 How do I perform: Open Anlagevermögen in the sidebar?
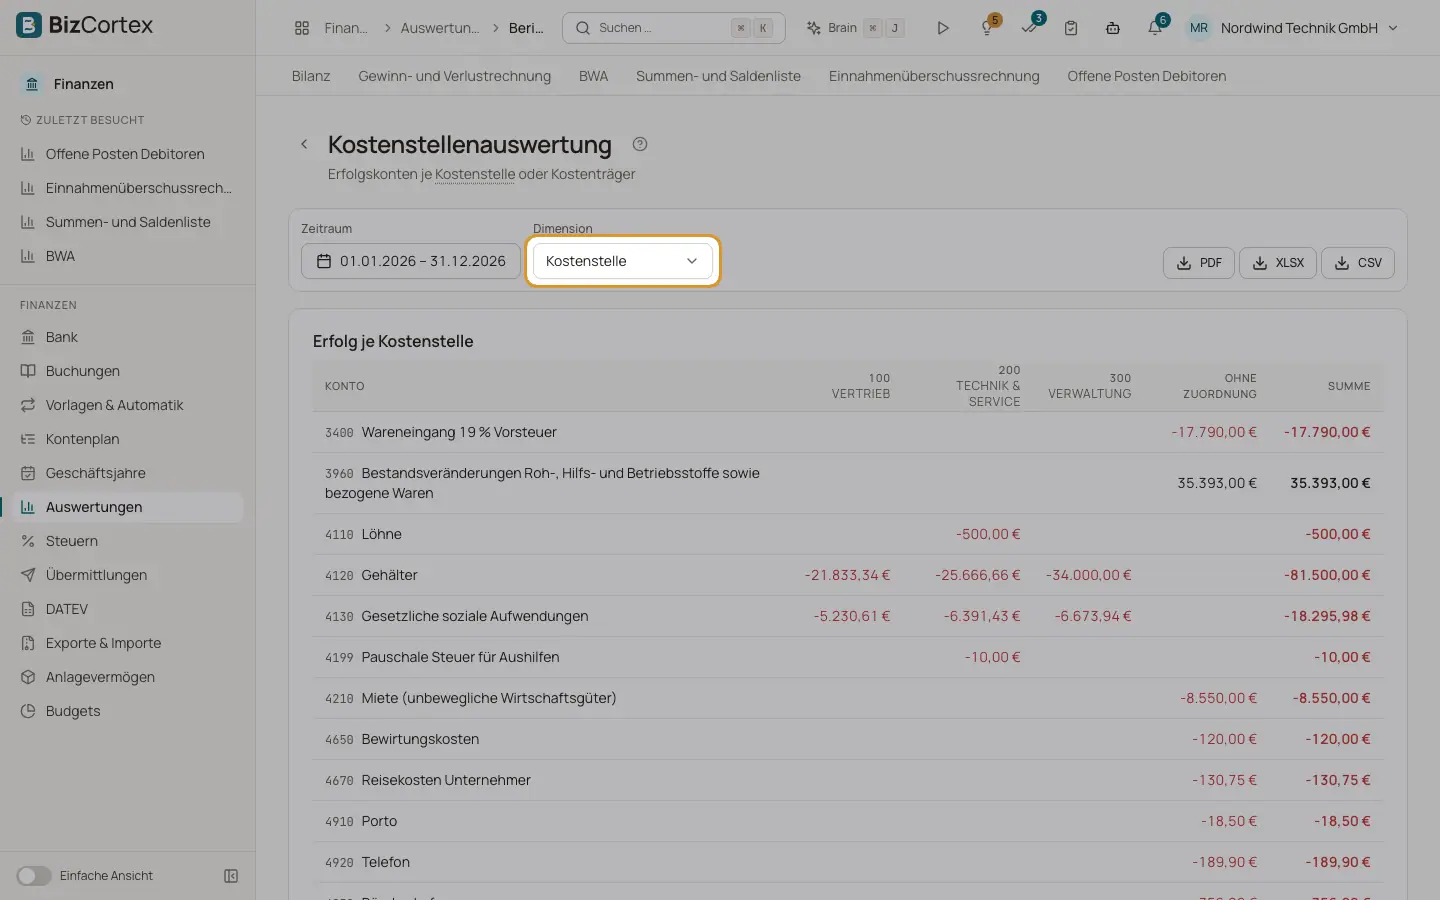tap(128, 677)
